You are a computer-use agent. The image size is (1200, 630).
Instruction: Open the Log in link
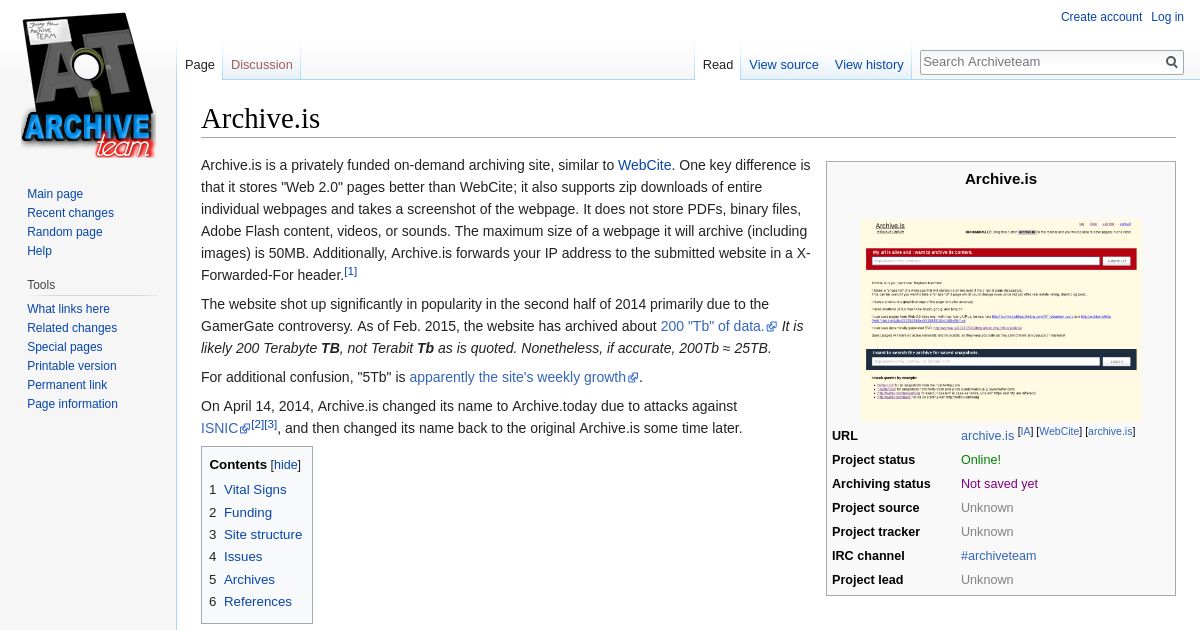1167,17
